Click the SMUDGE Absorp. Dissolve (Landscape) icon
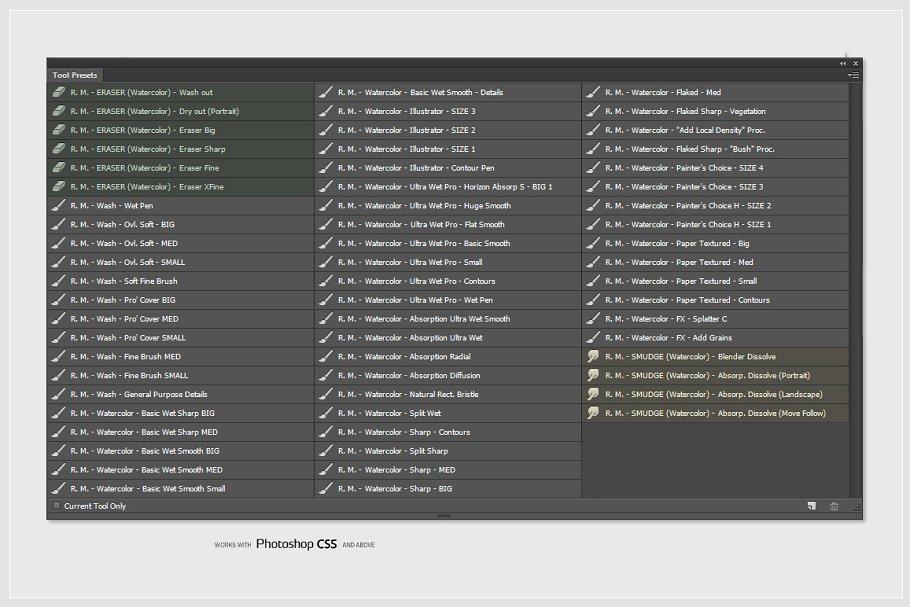 (593, 394)
